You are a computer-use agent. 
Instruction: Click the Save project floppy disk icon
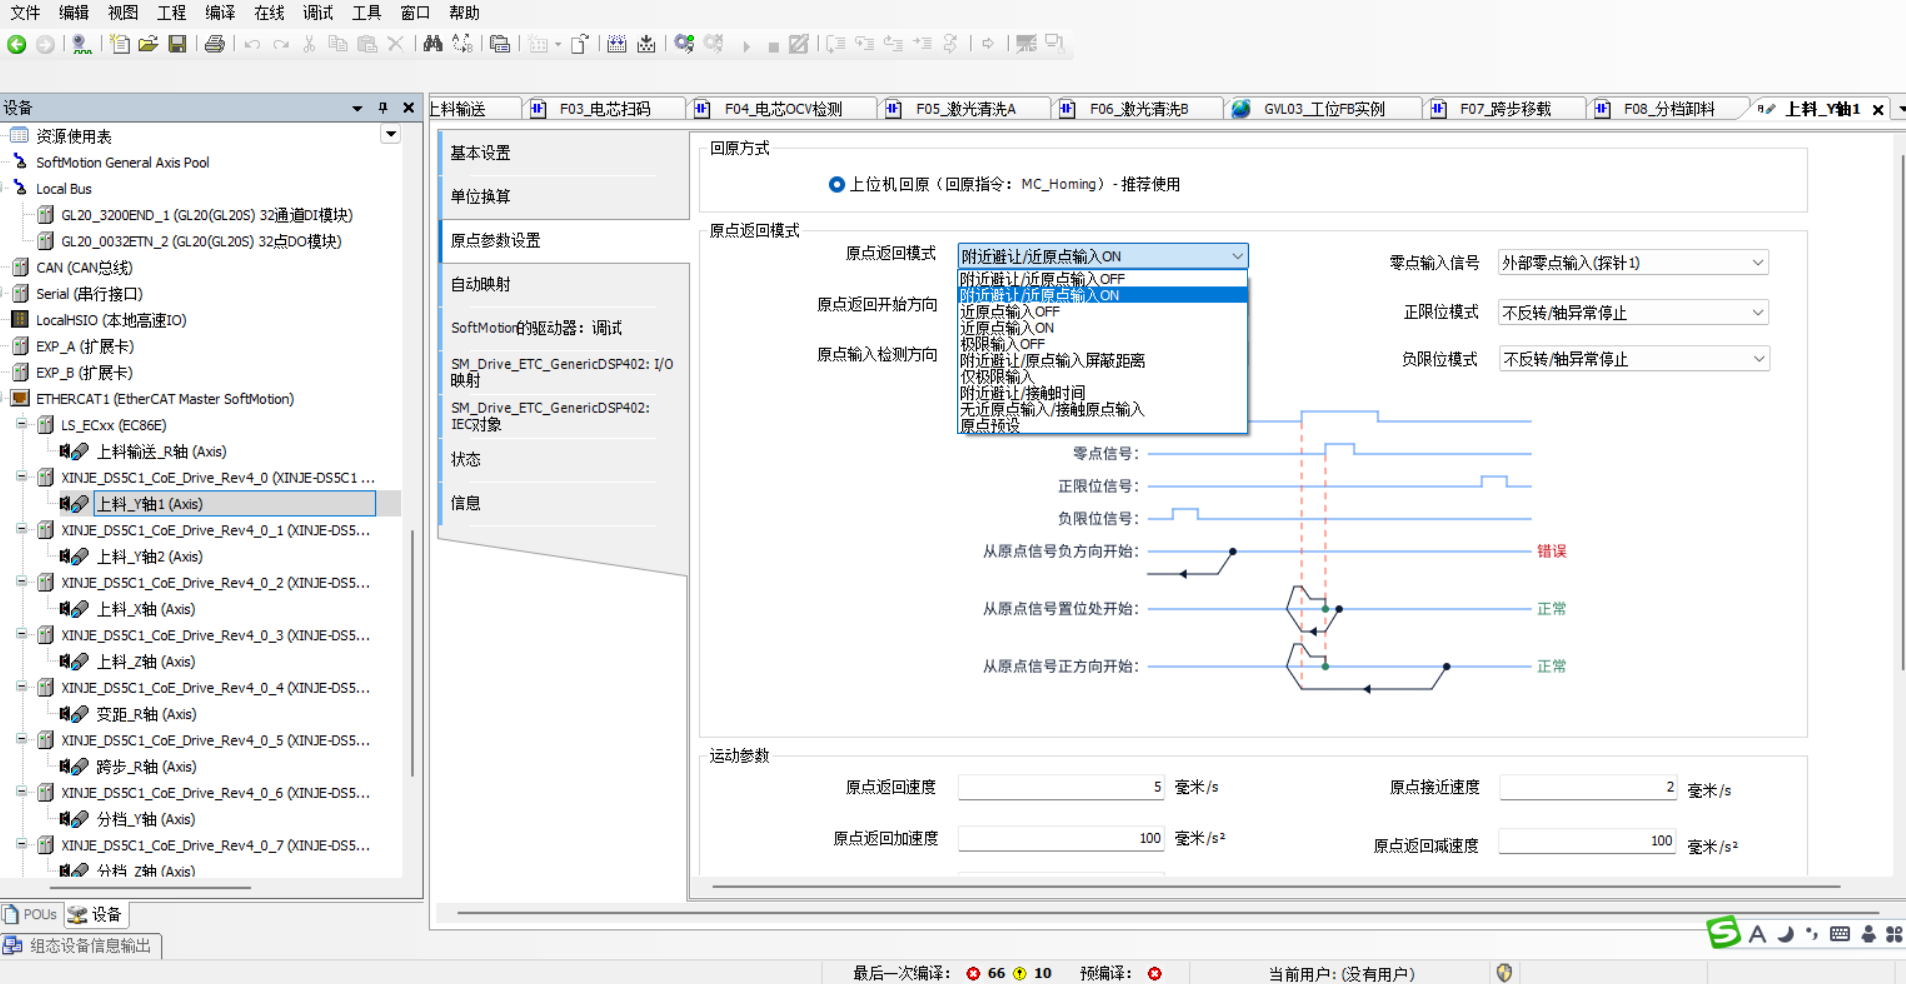pyautogui.click(x=177, y=44)
